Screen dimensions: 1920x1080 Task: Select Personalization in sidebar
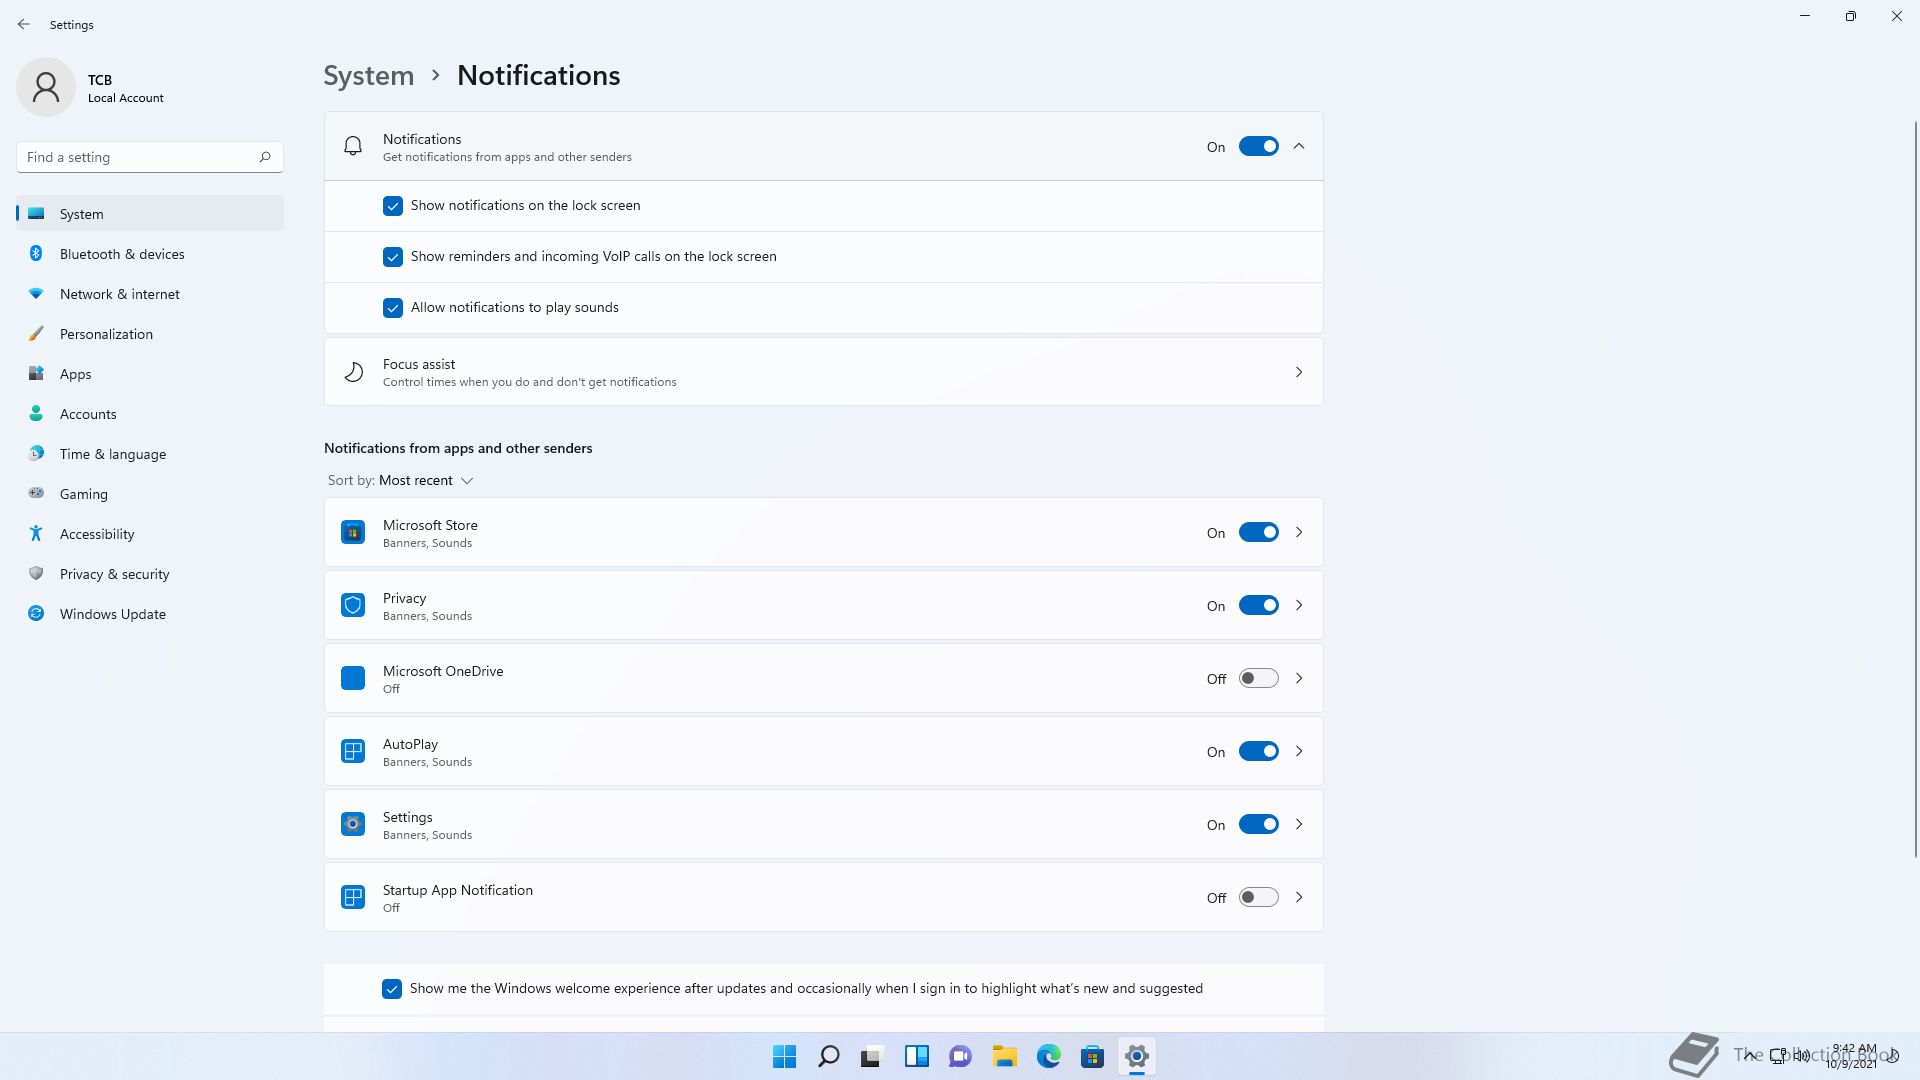(150, 334)
